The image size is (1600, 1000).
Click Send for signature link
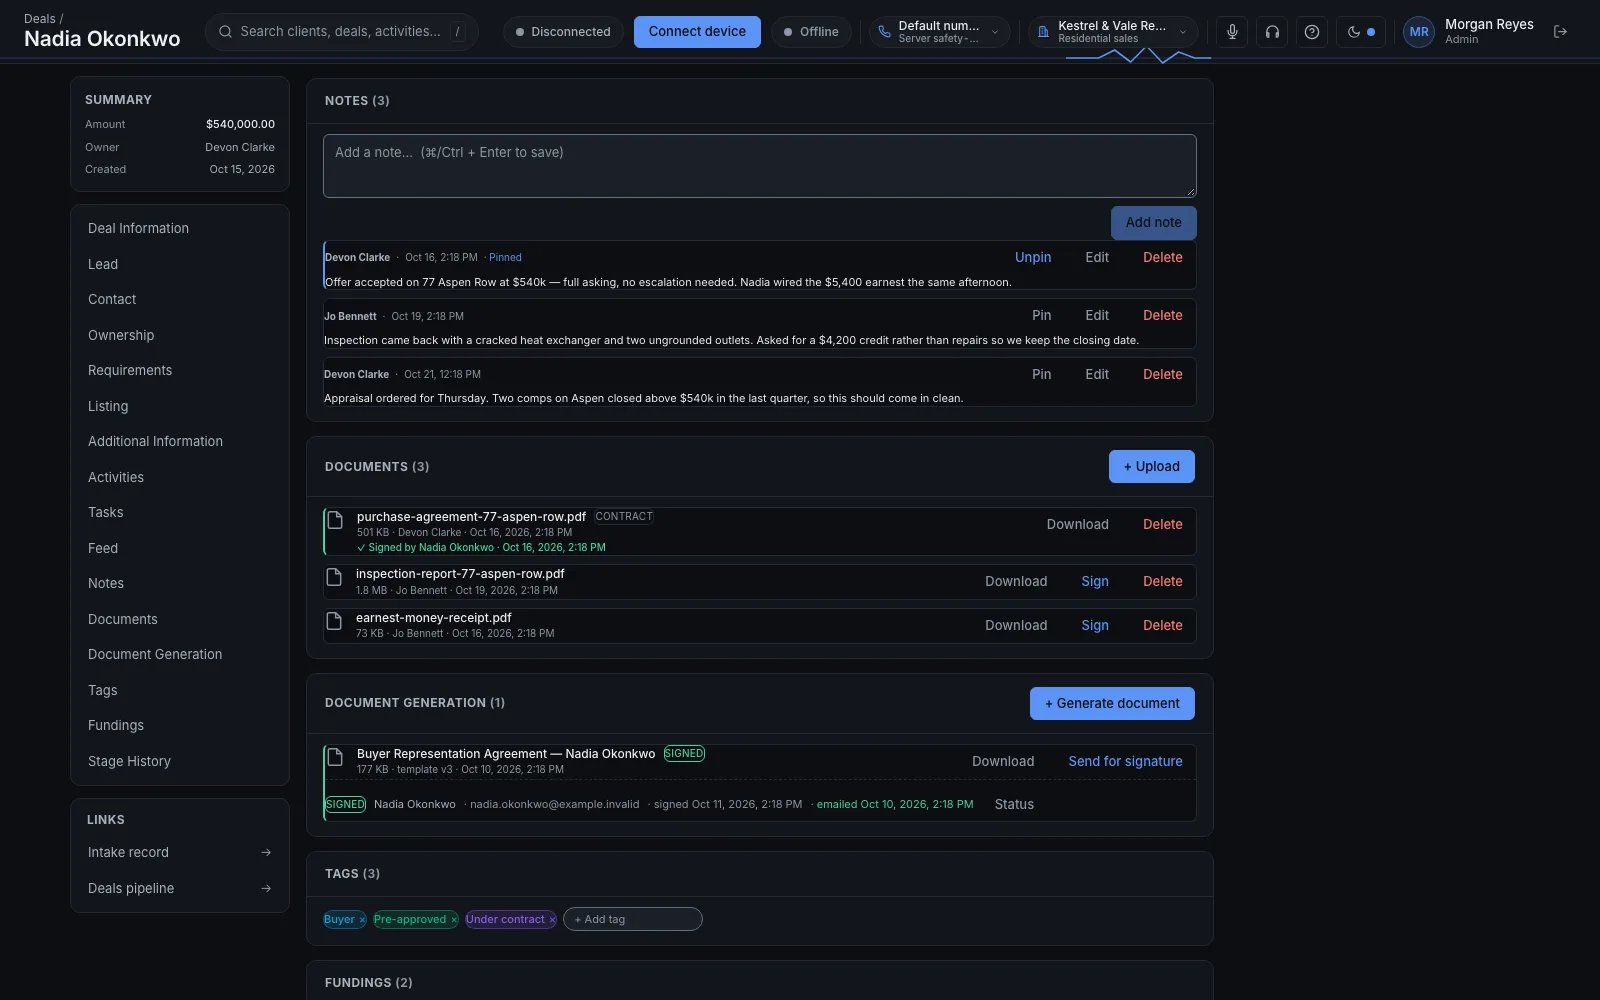pyautogui.click(x=1125, y=761)
